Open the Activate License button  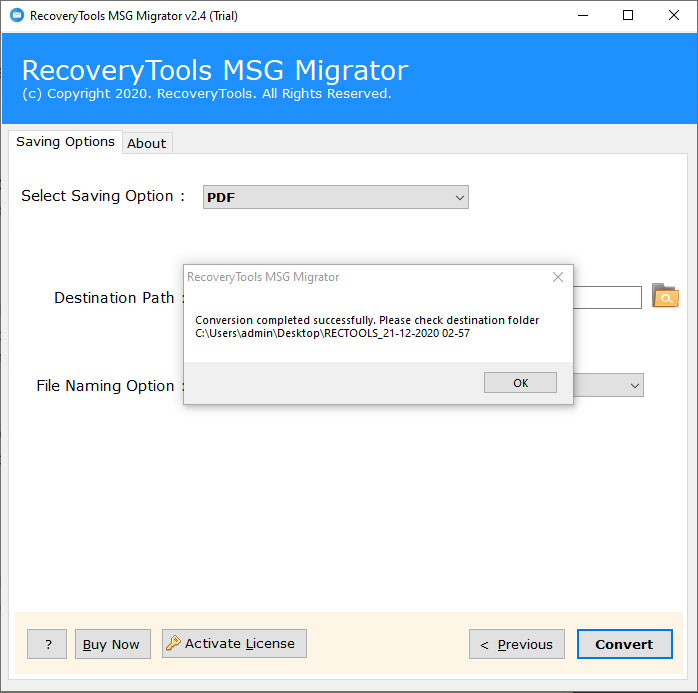tap(234, 644)
